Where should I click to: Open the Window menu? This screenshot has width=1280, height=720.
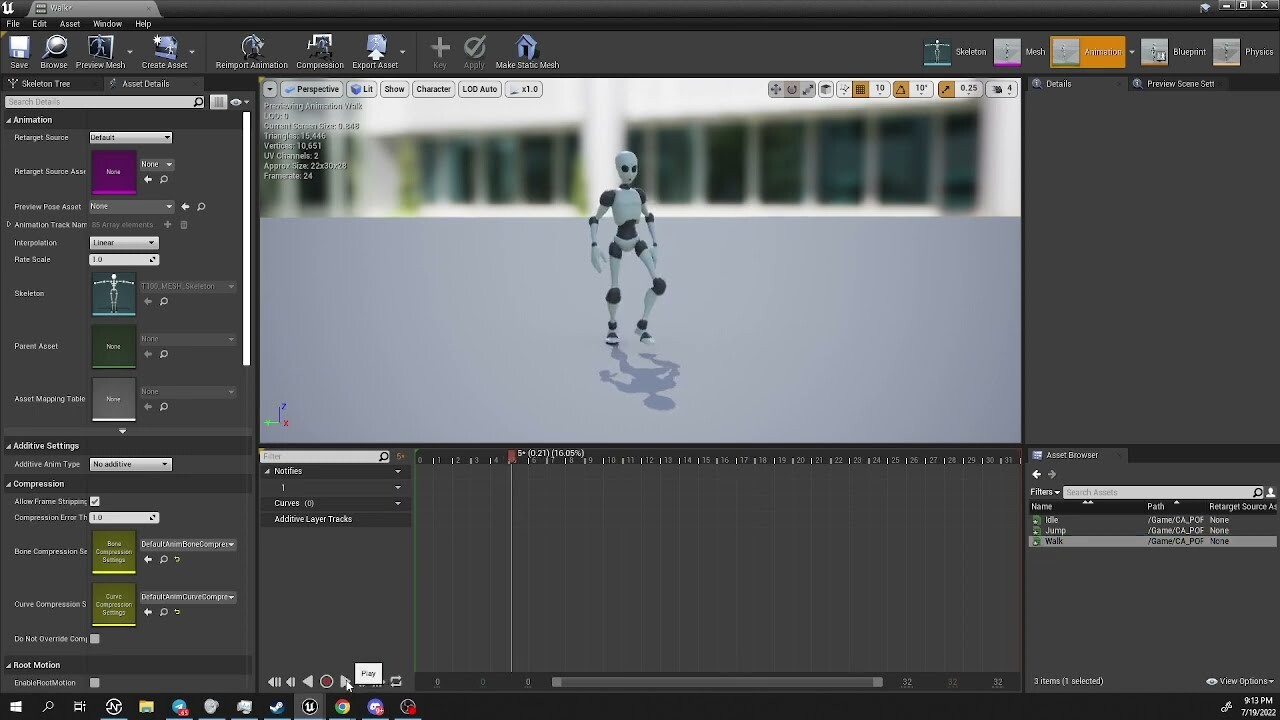coord(107,23)
